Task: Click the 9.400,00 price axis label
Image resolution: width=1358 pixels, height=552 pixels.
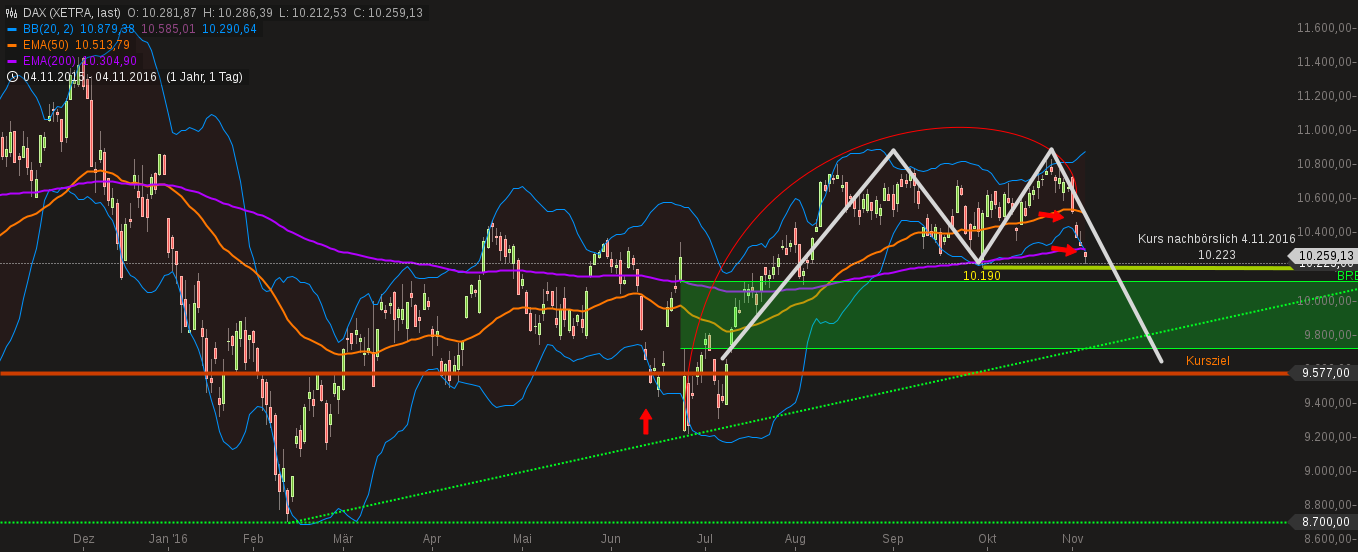Action: [x=1326, y=403]
